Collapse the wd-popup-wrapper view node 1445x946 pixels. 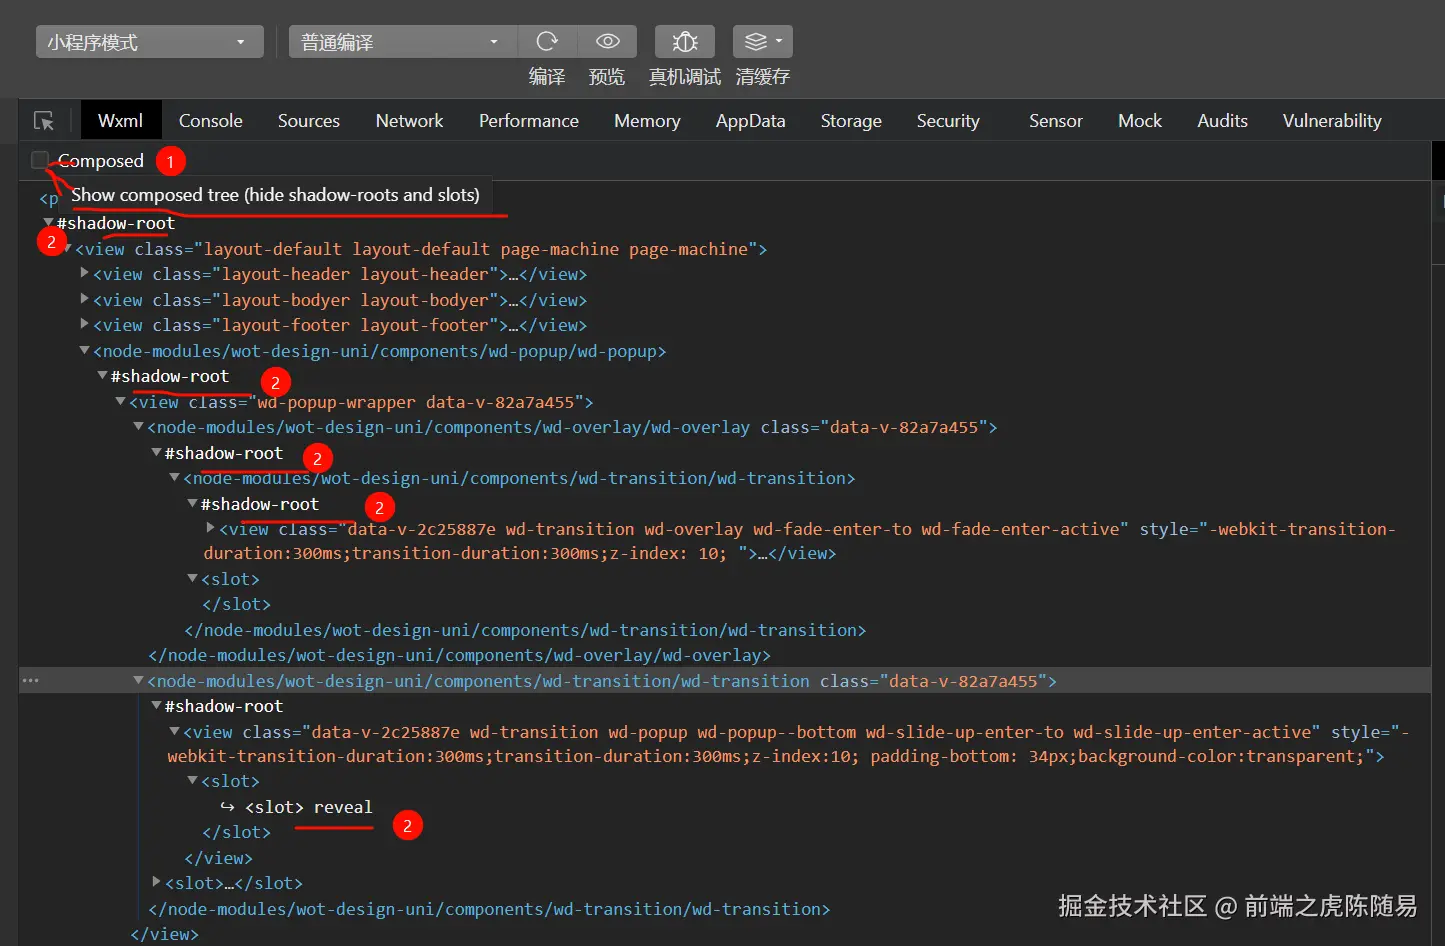coord(121,401)
